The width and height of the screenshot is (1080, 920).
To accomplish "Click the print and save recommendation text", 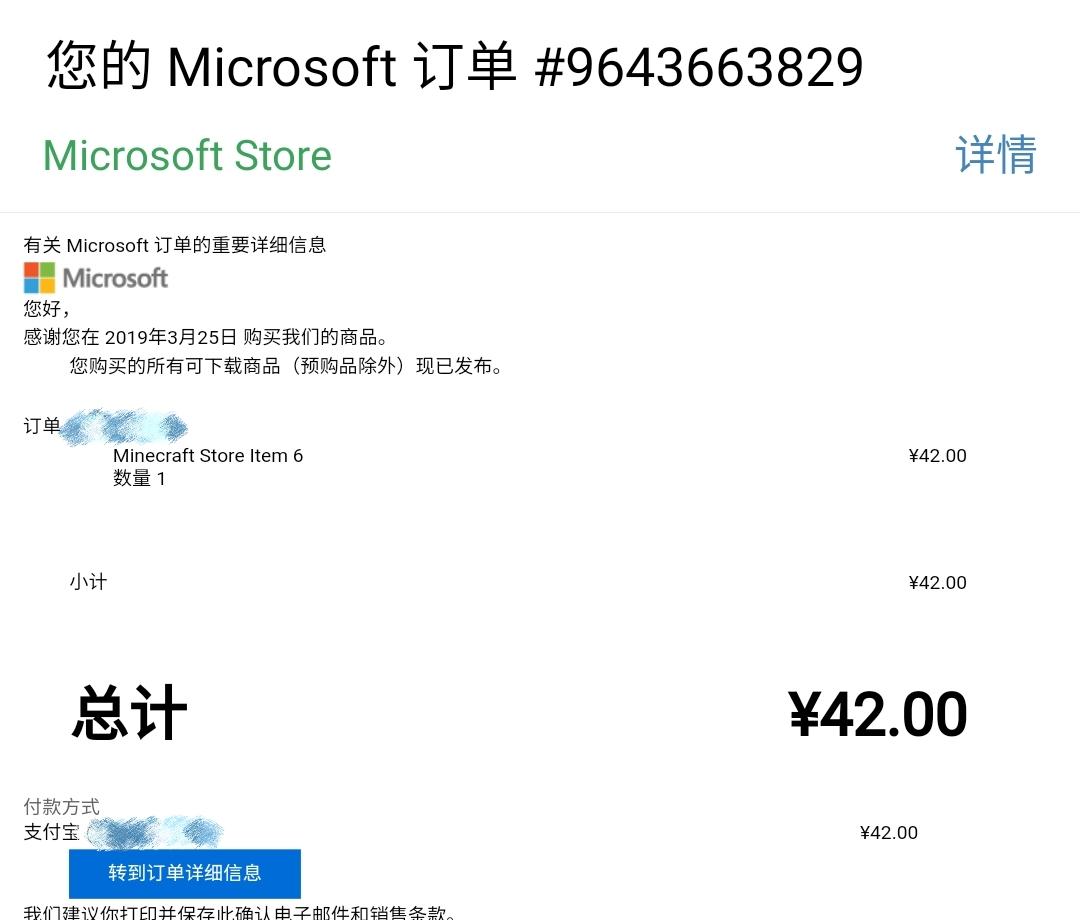I will [x=240, y=912].
